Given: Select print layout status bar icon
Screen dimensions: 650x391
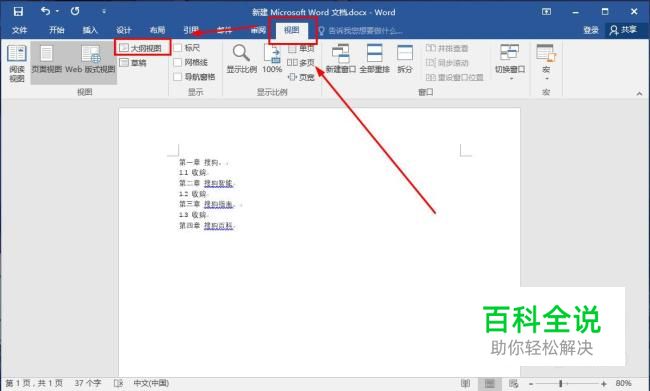Looking at the screenshot, I should pyautogui.click(x=490, y=384).
